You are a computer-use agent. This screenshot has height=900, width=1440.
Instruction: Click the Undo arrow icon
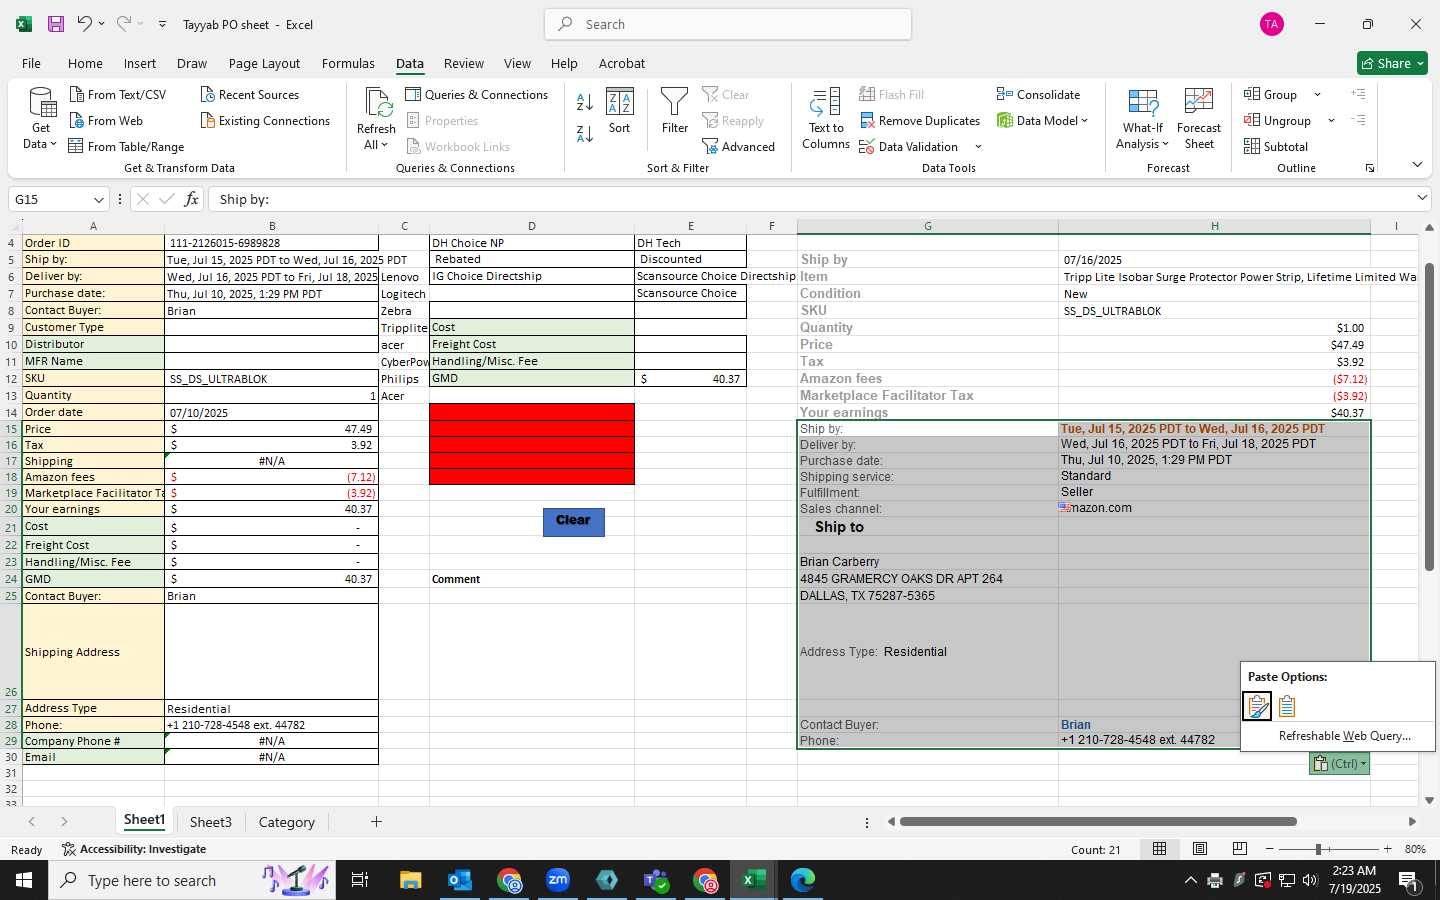85,24
